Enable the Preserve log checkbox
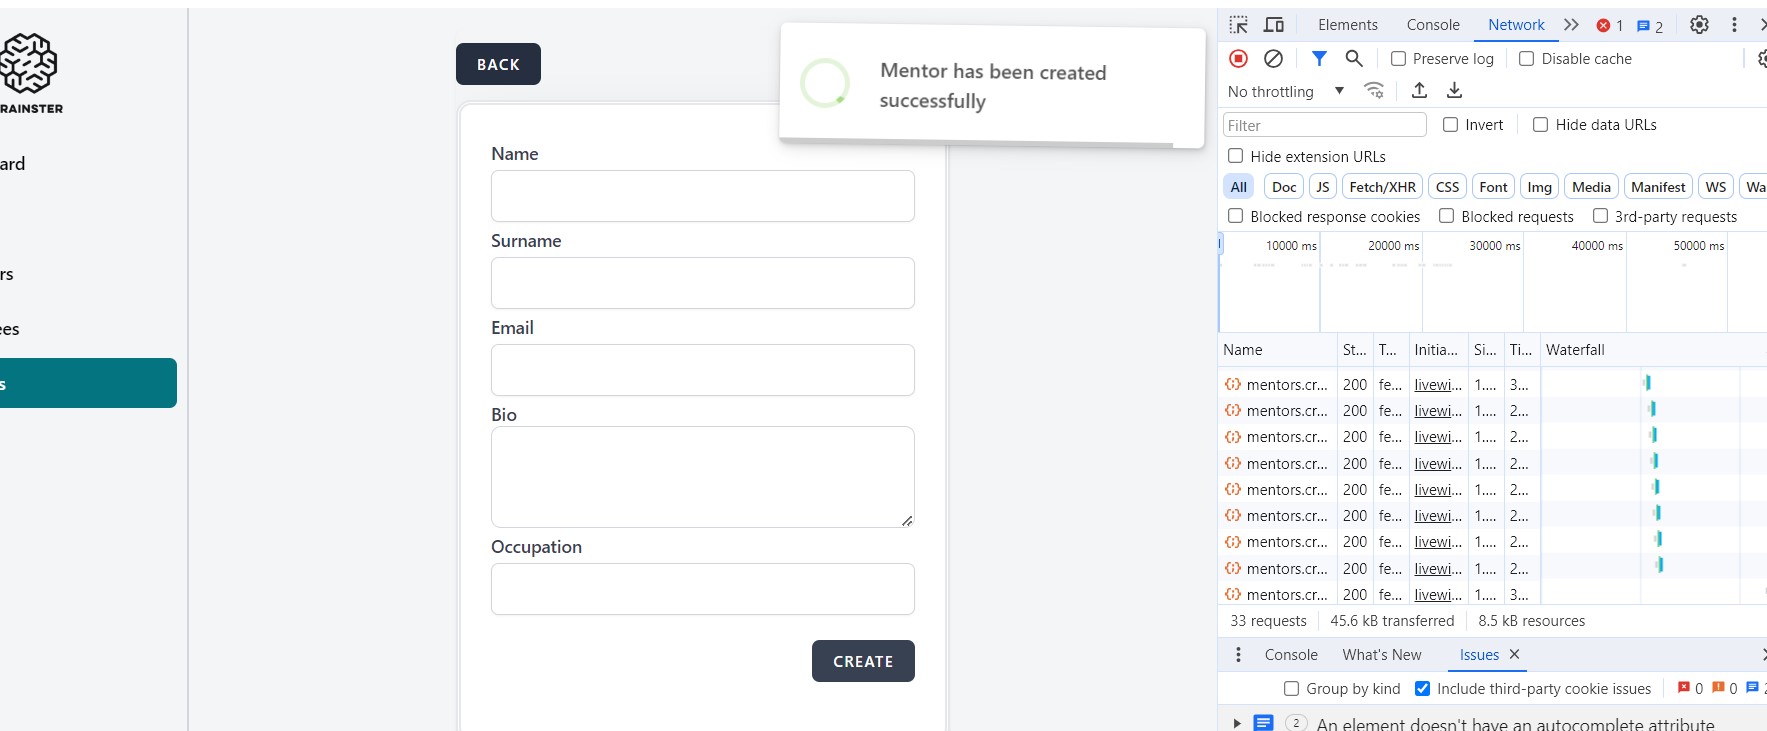 1398,59
